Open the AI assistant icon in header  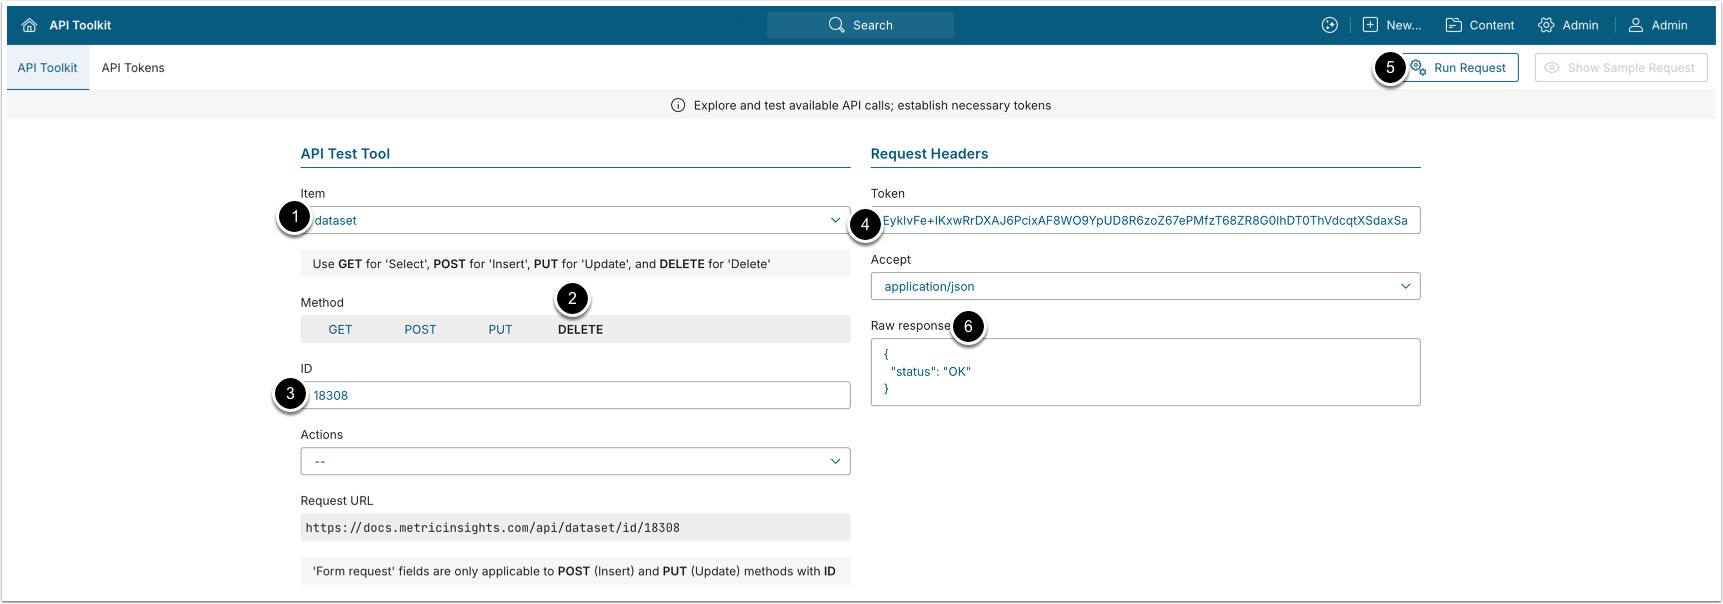(x=1329, y=25)
